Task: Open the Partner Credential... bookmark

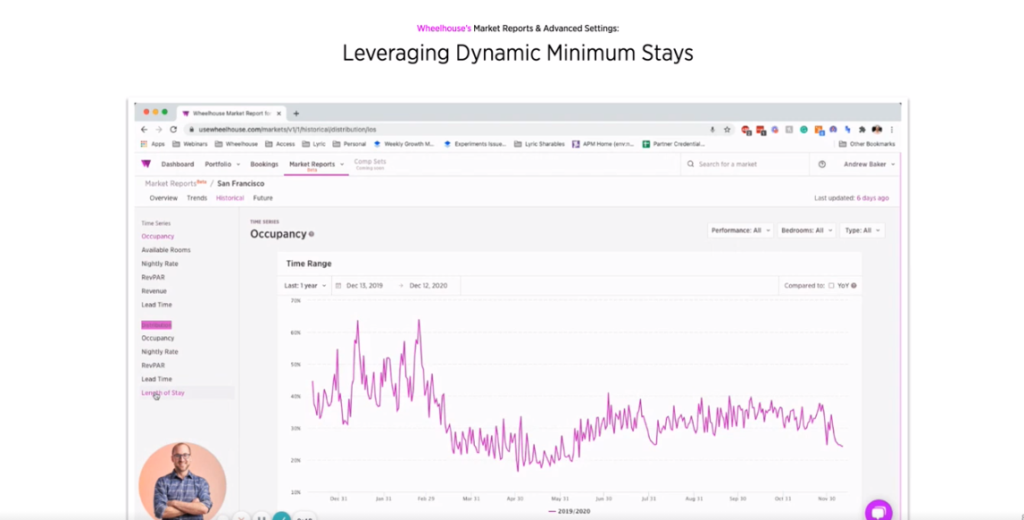Action: click(x=674, y=144)
